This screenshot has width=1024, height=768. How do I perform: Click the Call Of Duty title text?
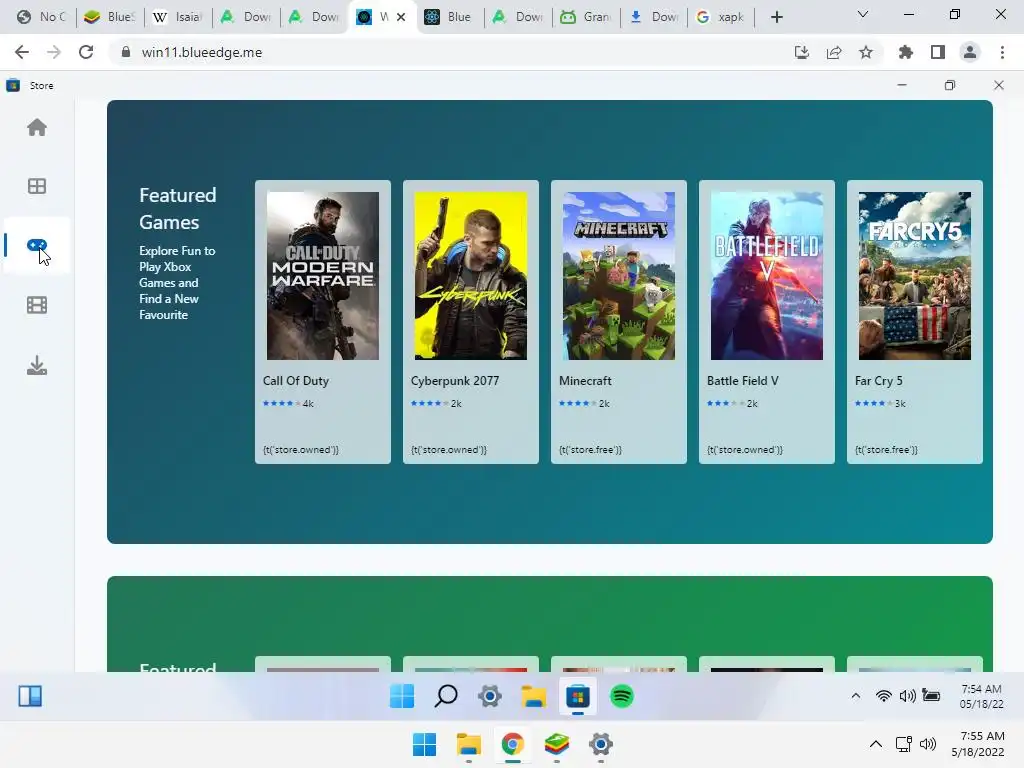[x=296, y=381]
